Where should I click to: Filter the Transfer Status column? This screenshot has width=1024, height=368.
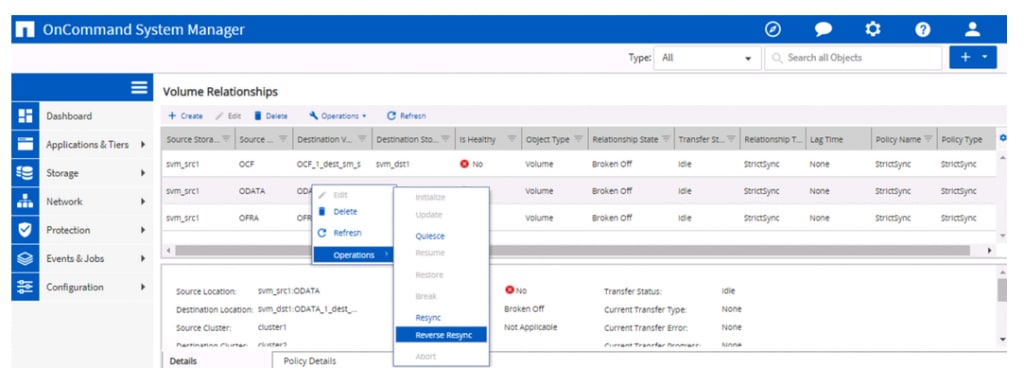[731, 139]
